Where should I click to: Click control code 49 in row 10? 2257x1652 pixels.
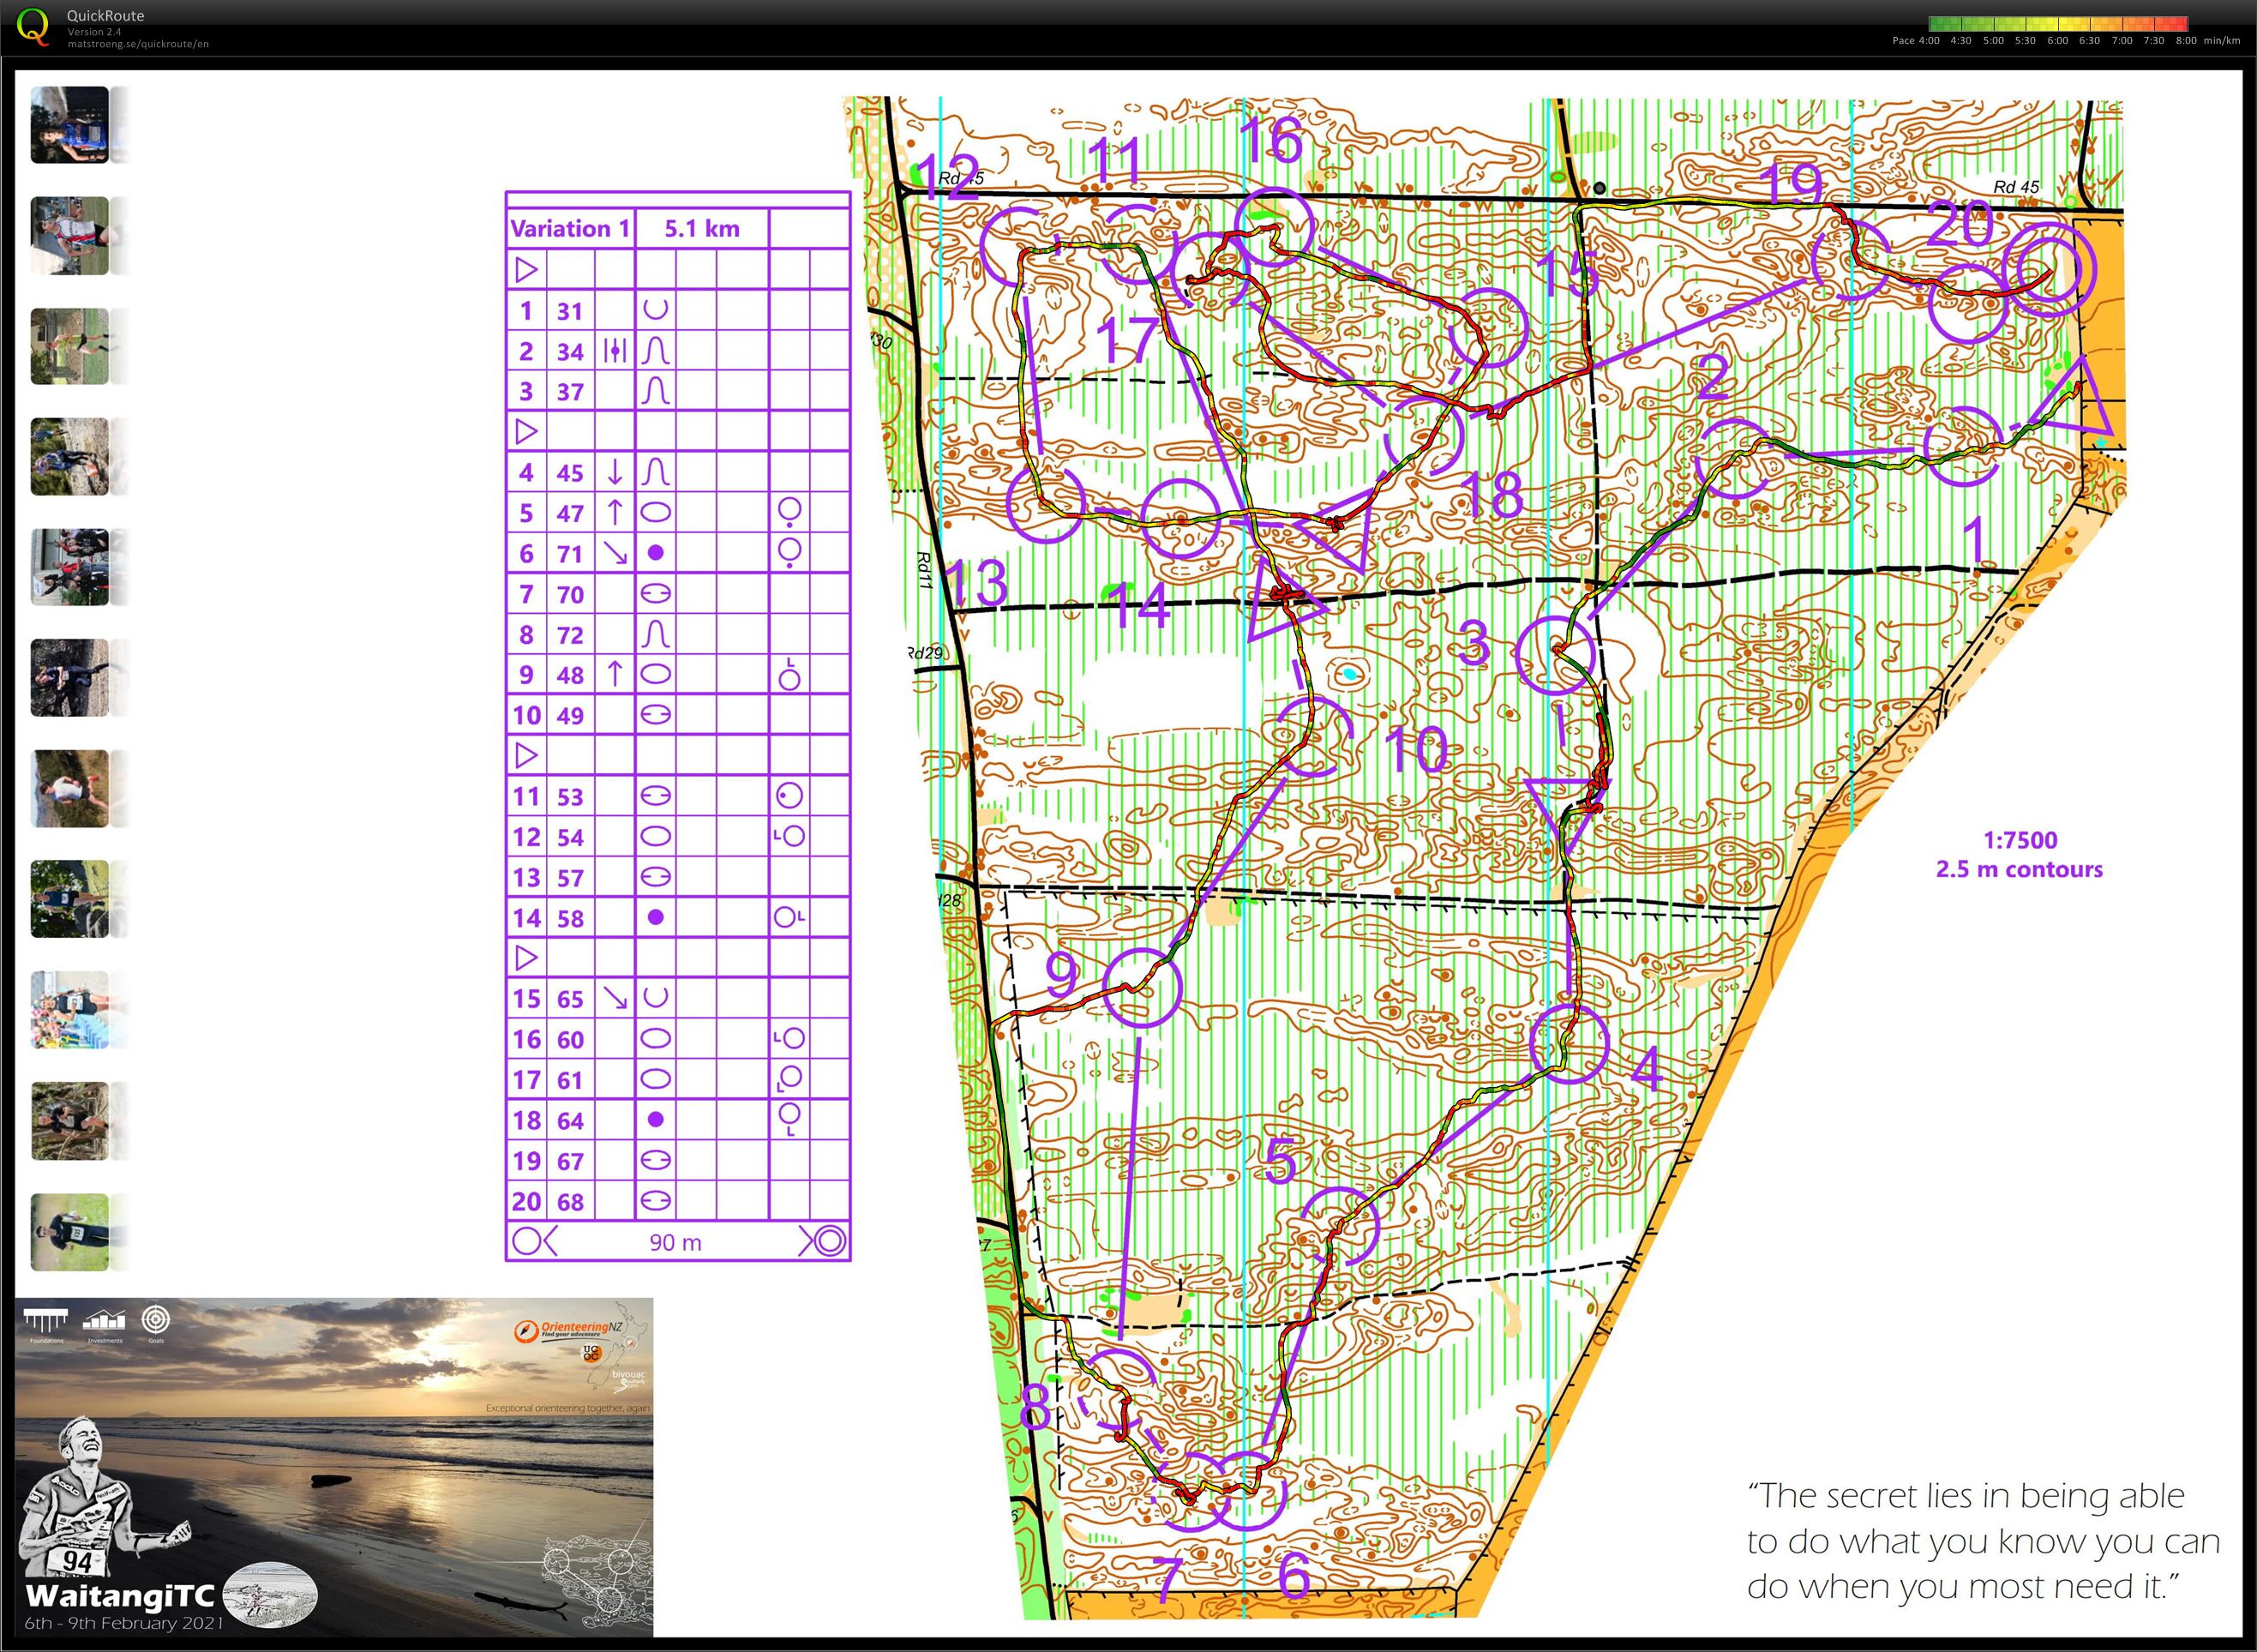570,715
